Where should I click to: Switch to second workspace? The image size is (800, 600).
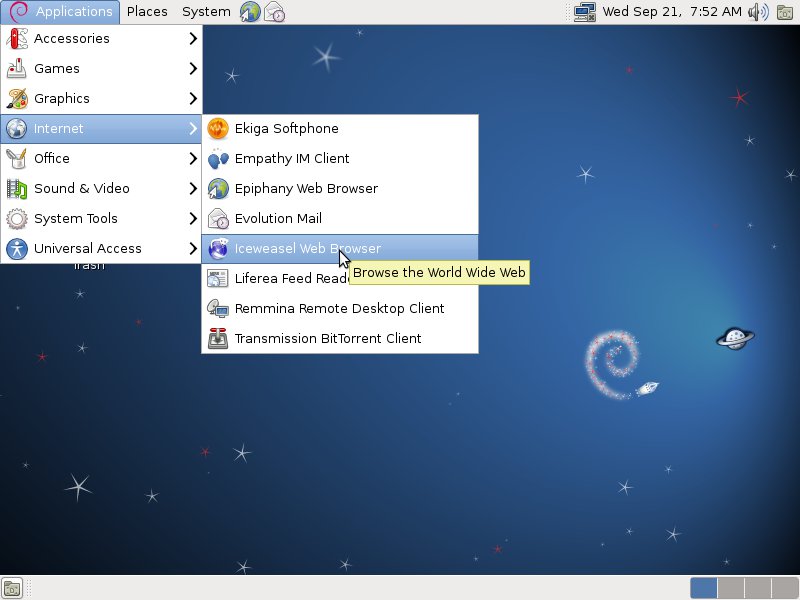click(x=731, y=588)
